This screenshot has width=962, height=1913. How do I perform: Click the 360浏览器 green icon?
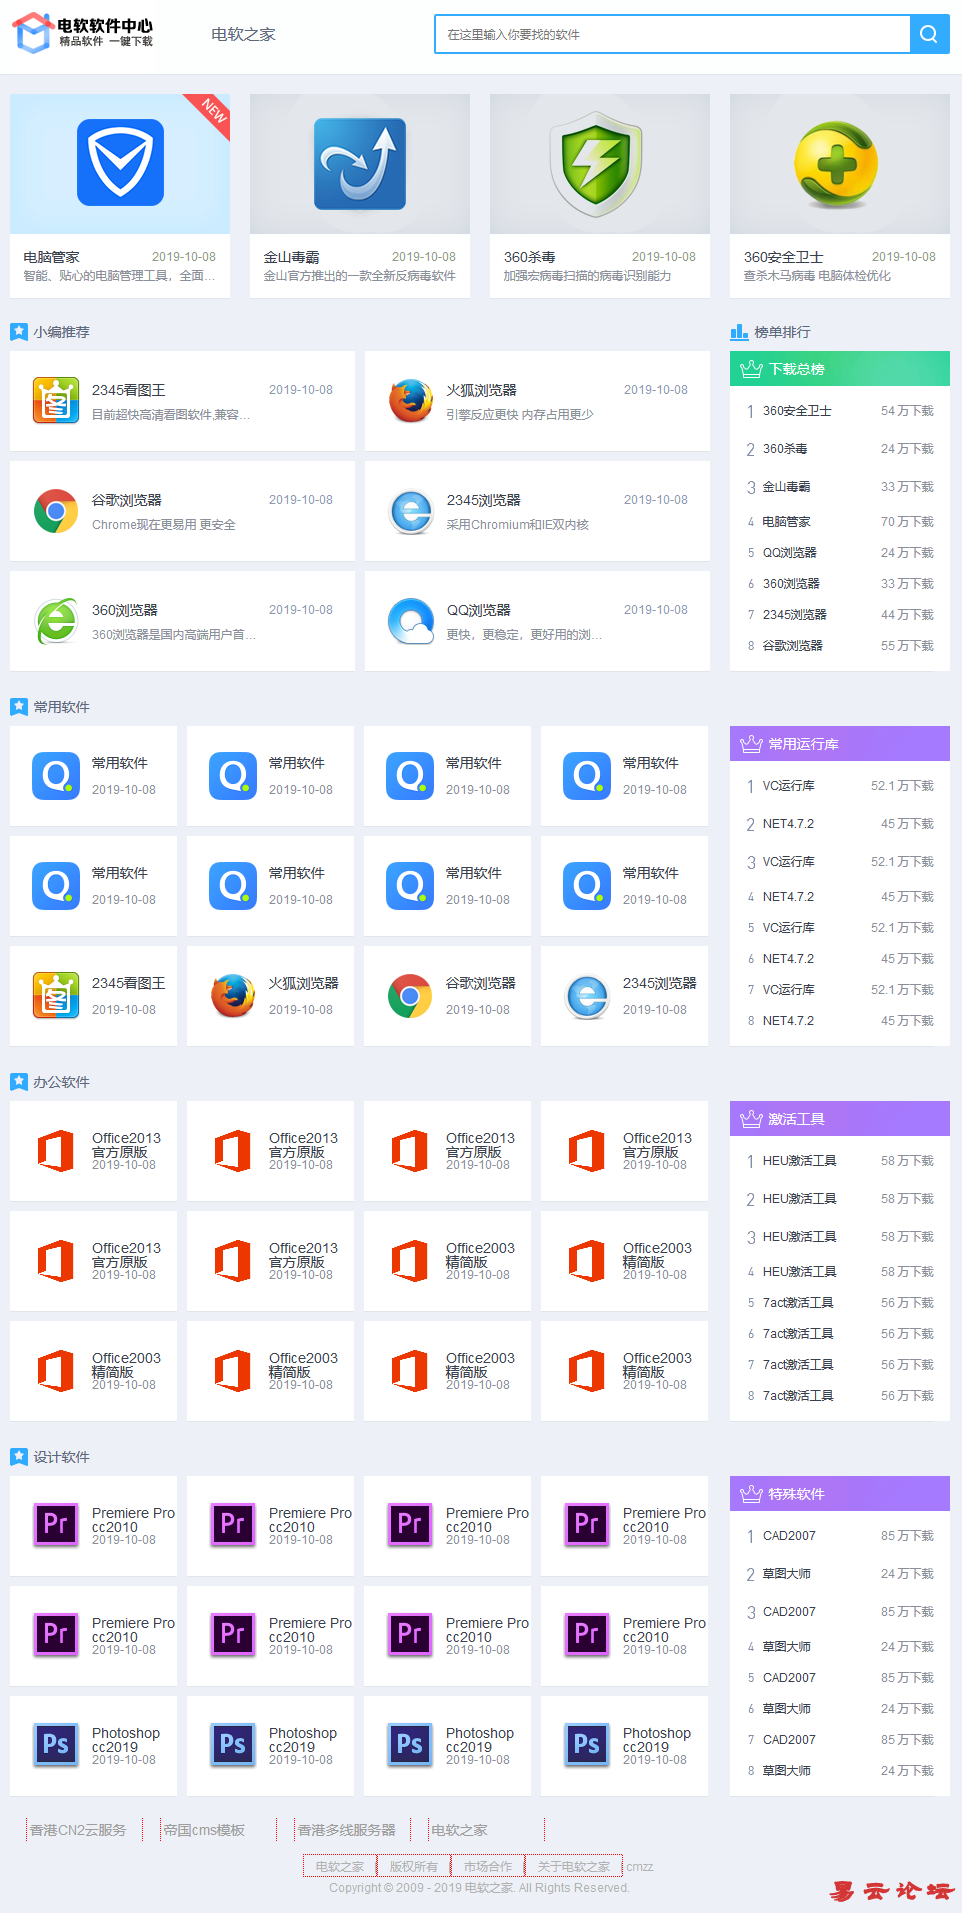pos(56,621)
